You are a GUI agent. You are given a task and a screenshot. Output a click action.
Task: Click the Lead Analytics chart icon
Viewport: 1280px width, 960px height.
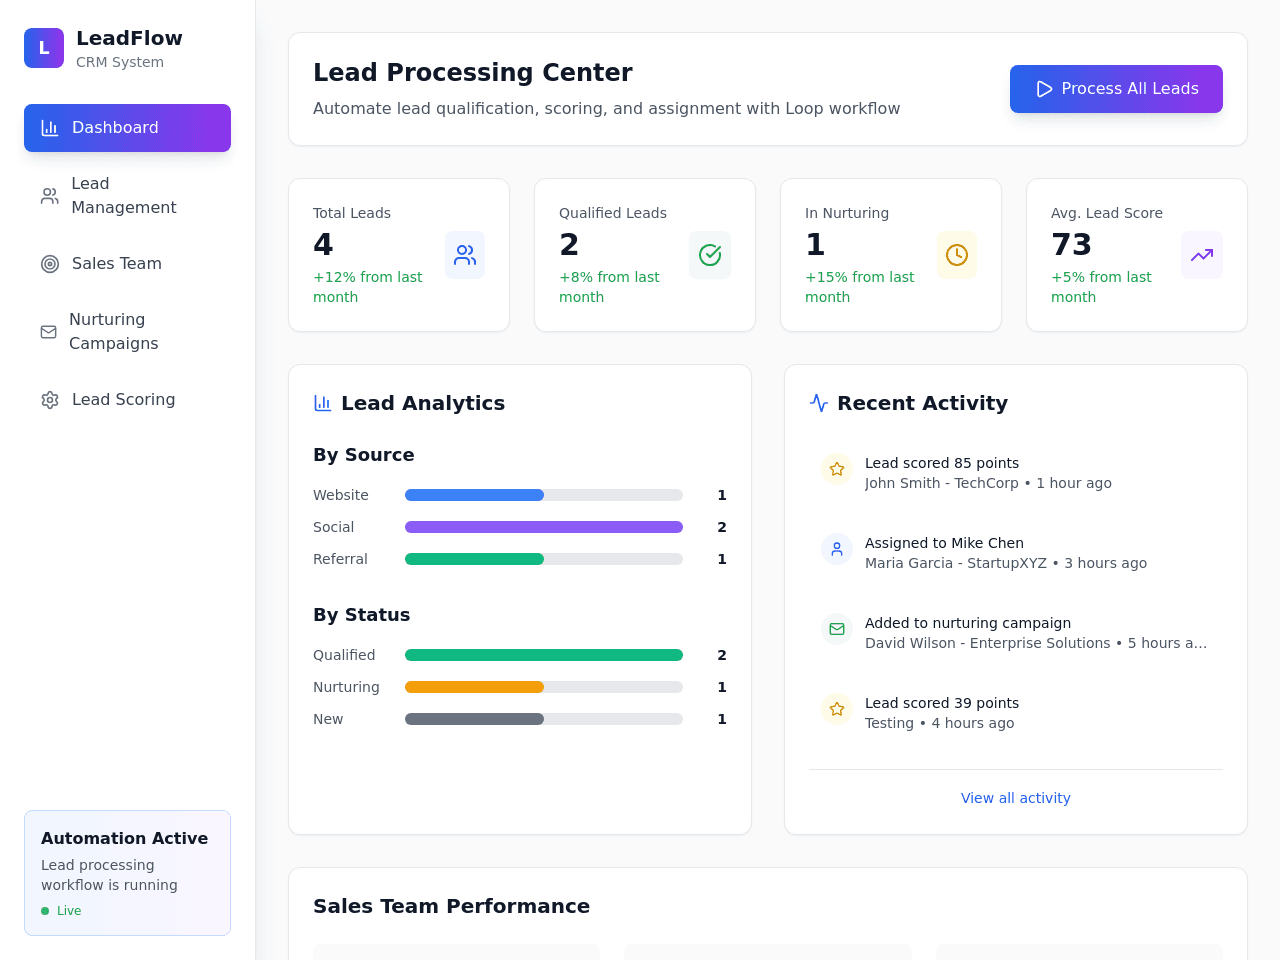pos(322,403)
